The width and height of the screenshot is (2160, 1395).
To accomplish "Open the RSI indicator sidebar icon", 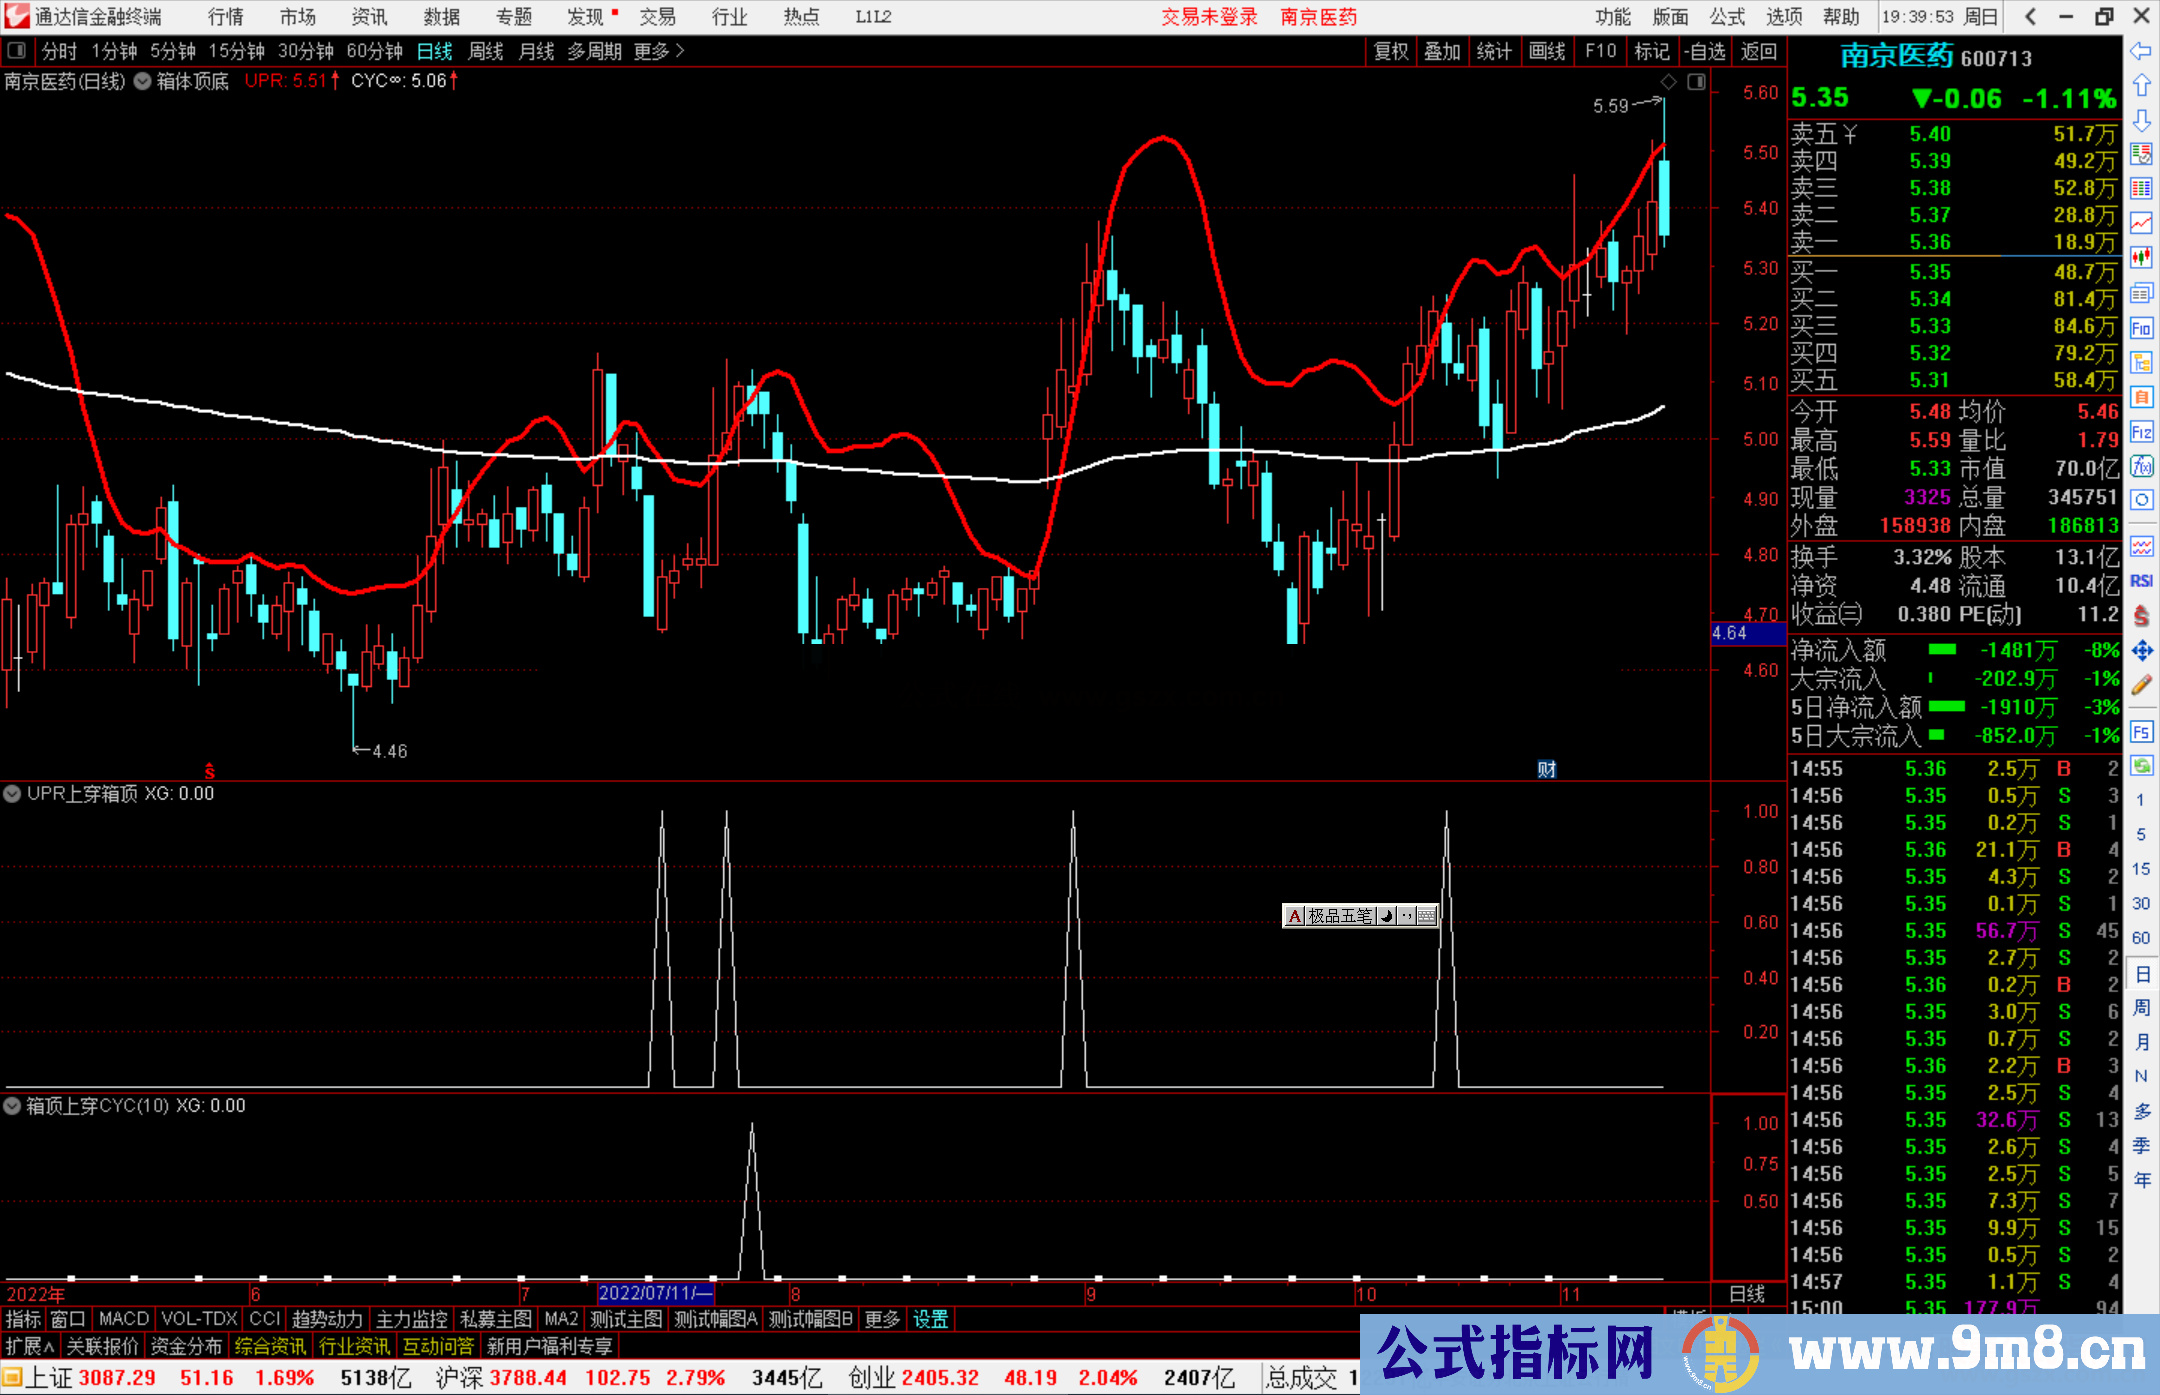I will click(x=2141, y=581).
